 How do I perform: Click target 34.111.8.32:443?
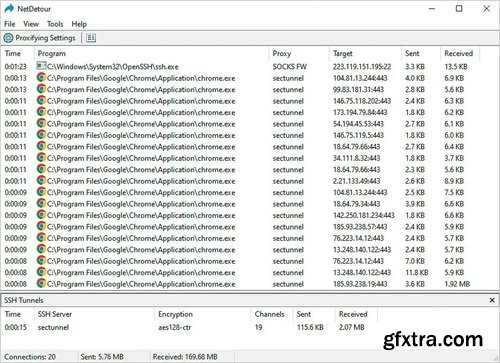[356, 158]
